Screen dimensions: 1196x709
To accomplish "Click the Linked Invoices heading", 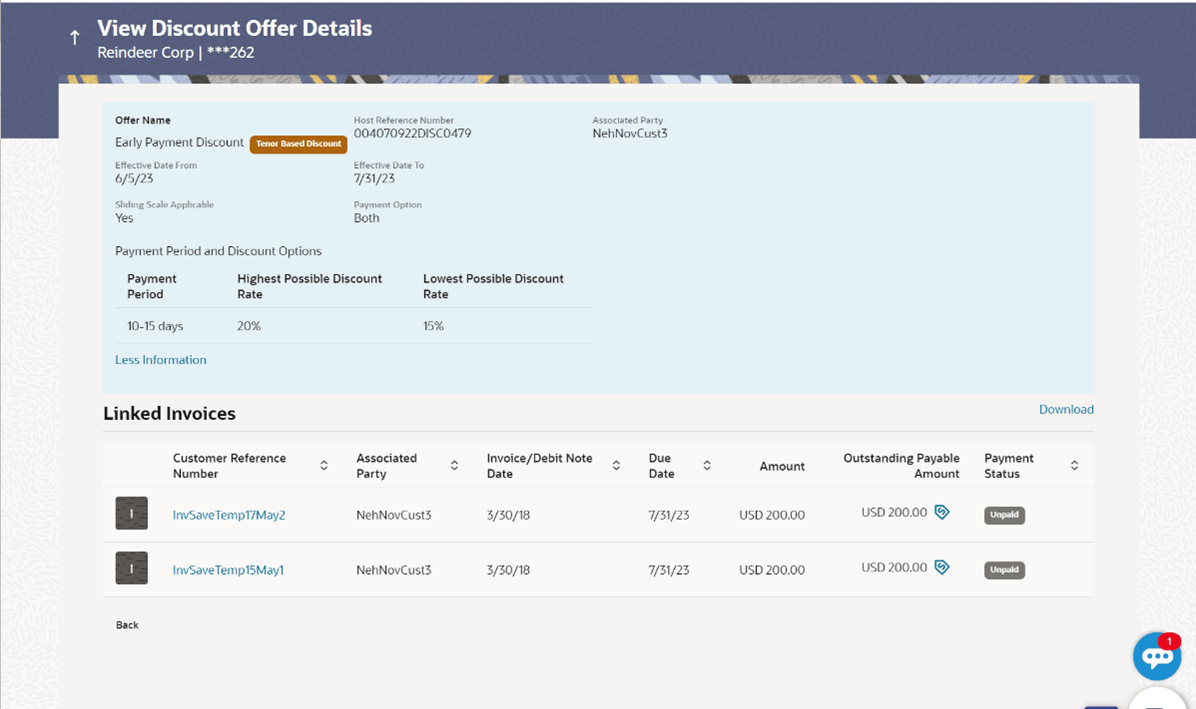I will point(169,413).
